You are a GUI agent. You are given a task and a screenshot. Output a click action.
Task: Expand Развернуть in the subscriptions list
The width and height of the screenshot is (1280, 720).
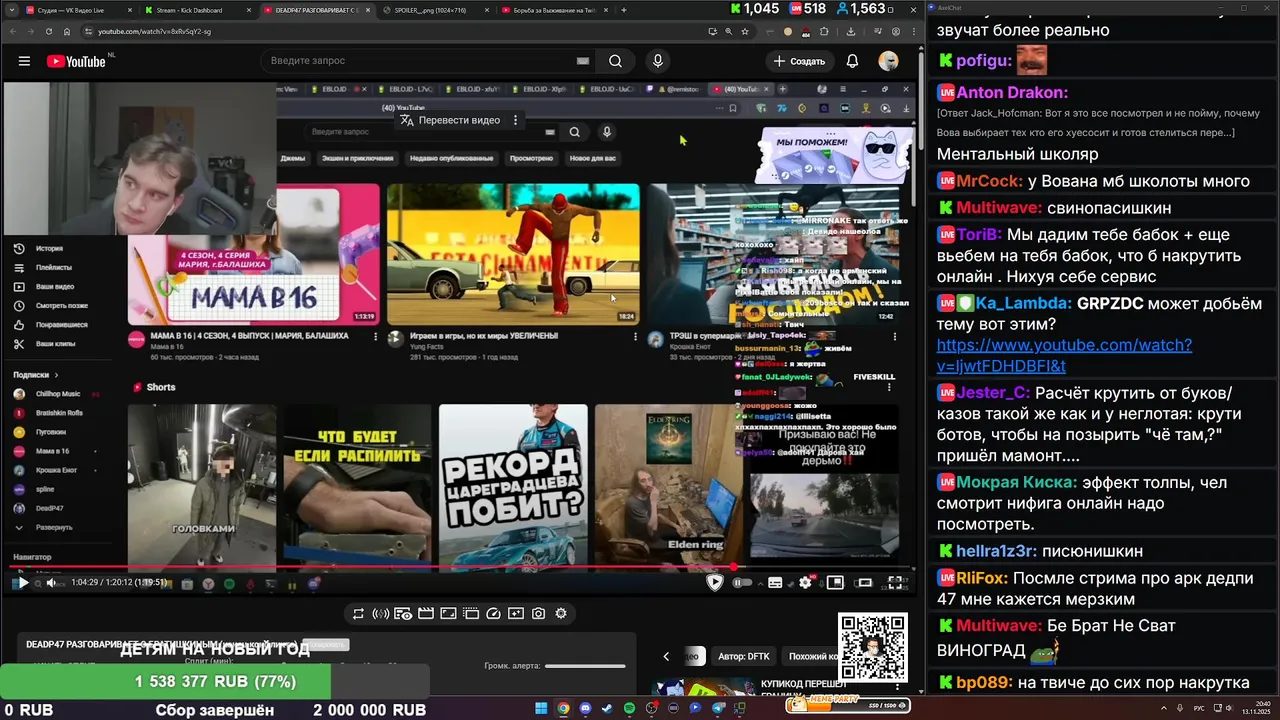point(54,527)
